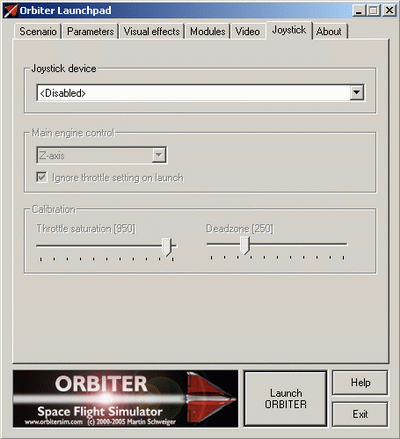
Task: Open the Video tab
Action: tap(247, 31)
